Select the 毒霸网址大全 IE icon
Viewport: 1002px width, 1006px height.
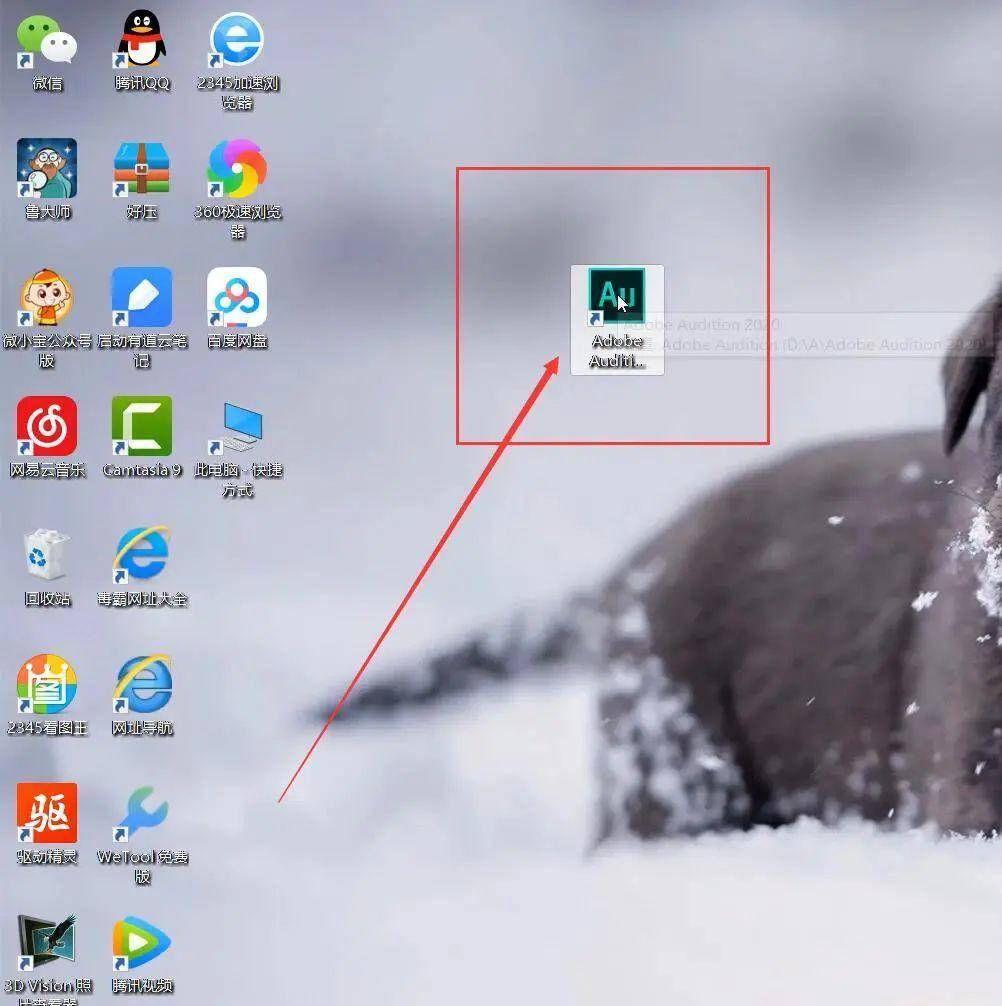click(142, 556)
